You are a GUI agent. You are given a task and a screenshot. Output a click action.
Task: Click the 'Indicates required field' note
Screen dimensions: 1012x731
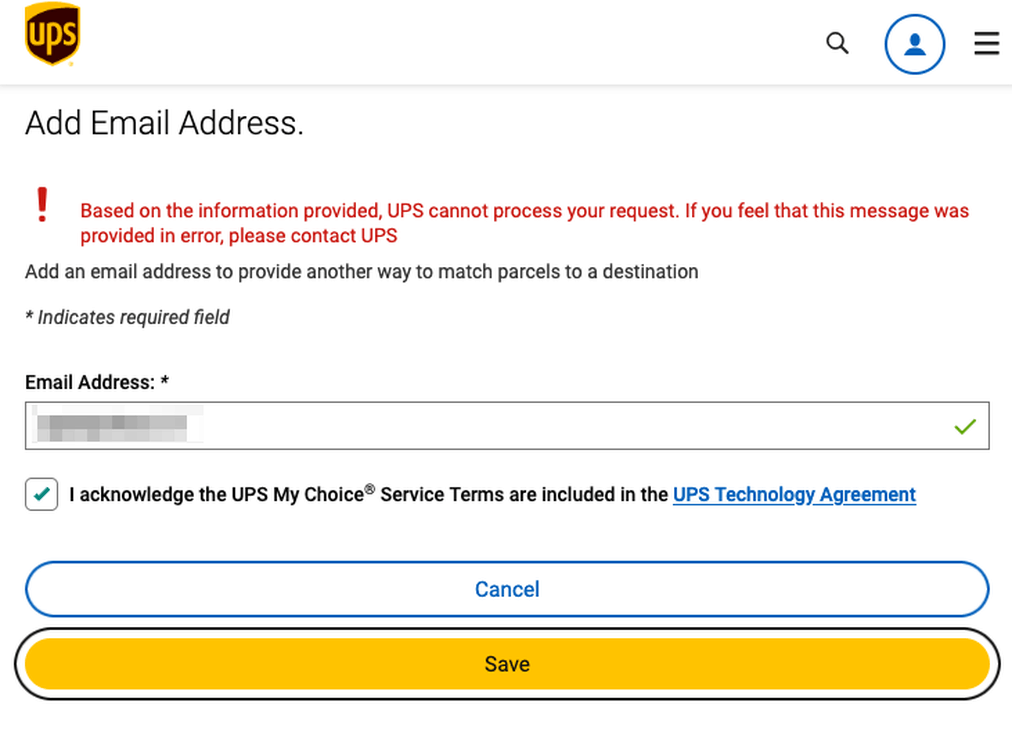tap(128, 317)
